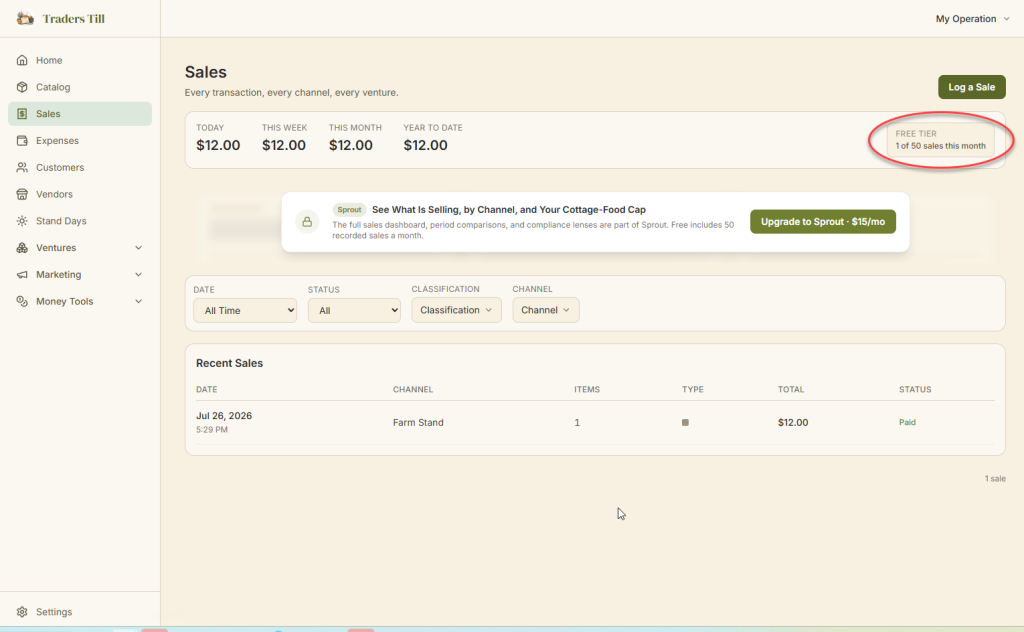Click the Channel column header in table
Screen dimensions: 1024x632
point(413,389)
